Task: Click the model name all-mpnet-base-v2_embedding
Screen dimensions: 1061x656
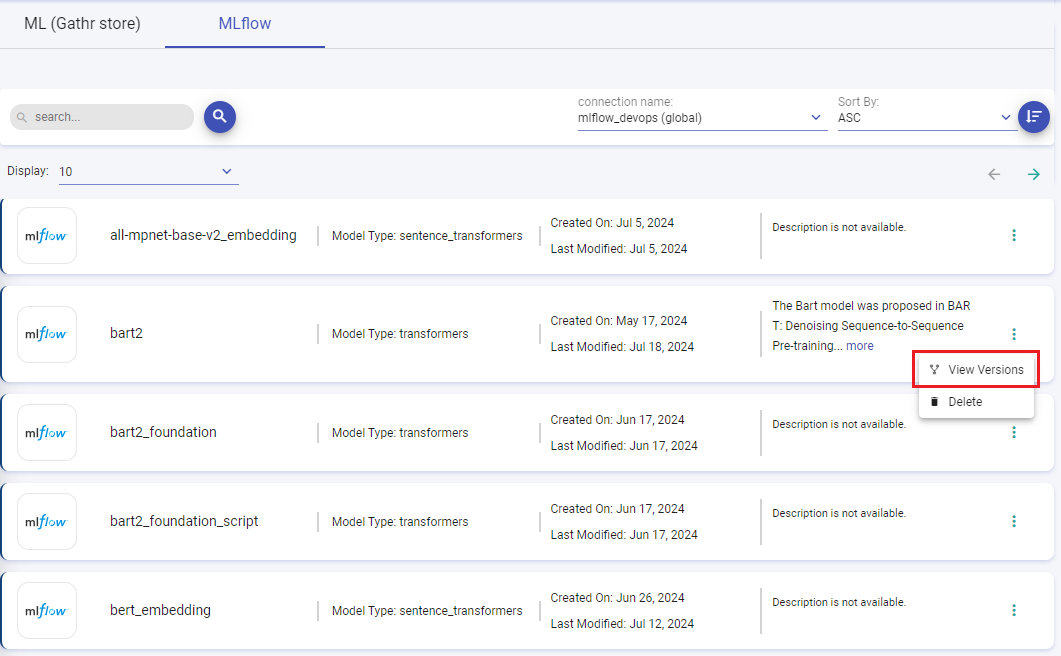Action: pos(203,236)
